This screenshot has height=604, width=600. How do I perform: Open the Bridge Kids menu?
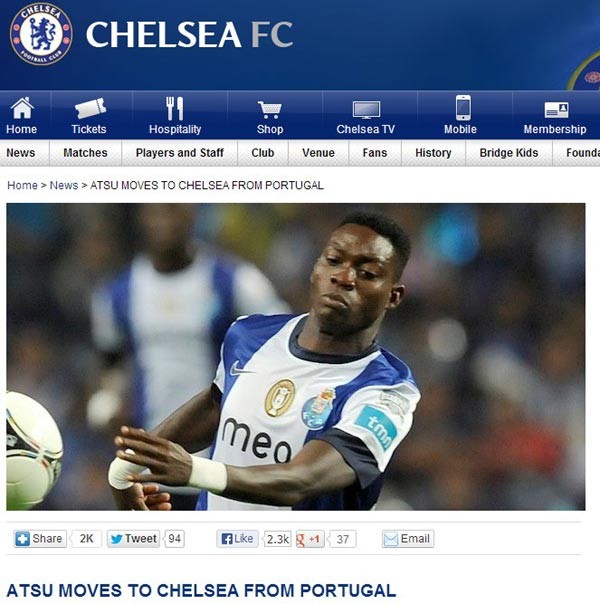pyautogui.click(x=509, y=153)
